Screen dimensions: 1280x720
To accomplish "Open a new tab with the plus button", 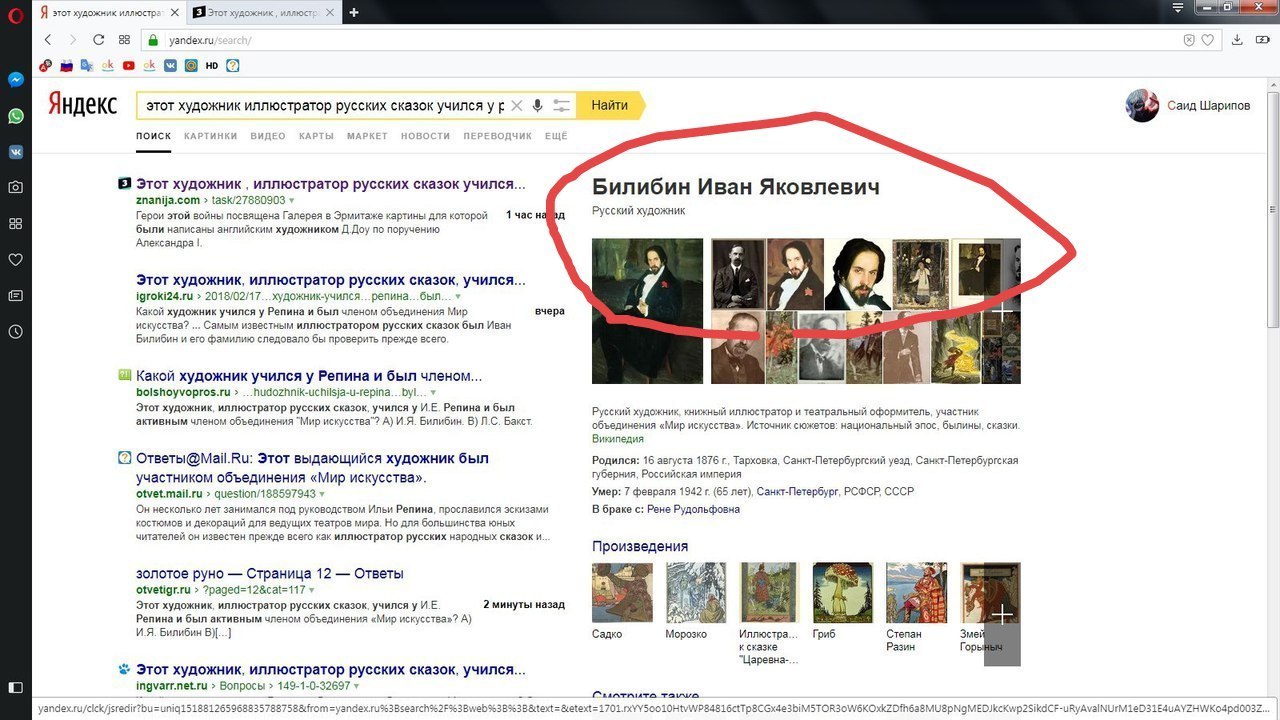I will coord(354,12).
